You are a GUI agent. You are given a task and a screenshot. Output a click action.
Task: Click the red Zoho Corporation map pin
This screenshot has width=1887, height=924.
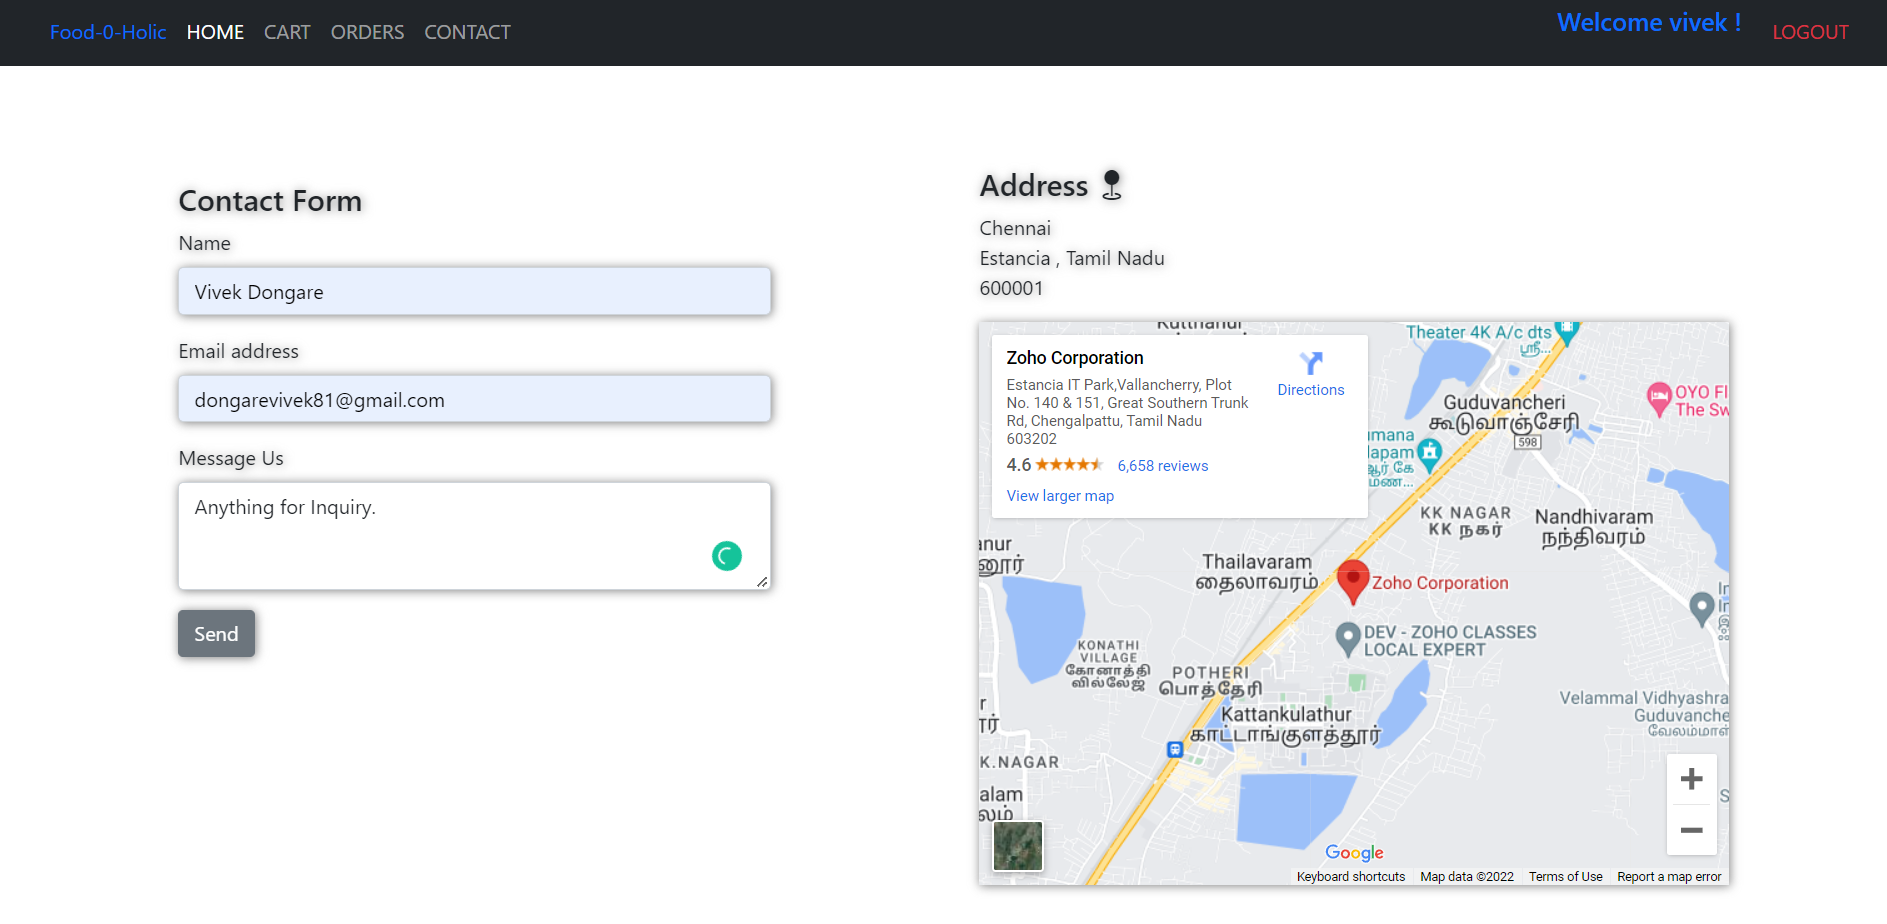(1353, 582)
